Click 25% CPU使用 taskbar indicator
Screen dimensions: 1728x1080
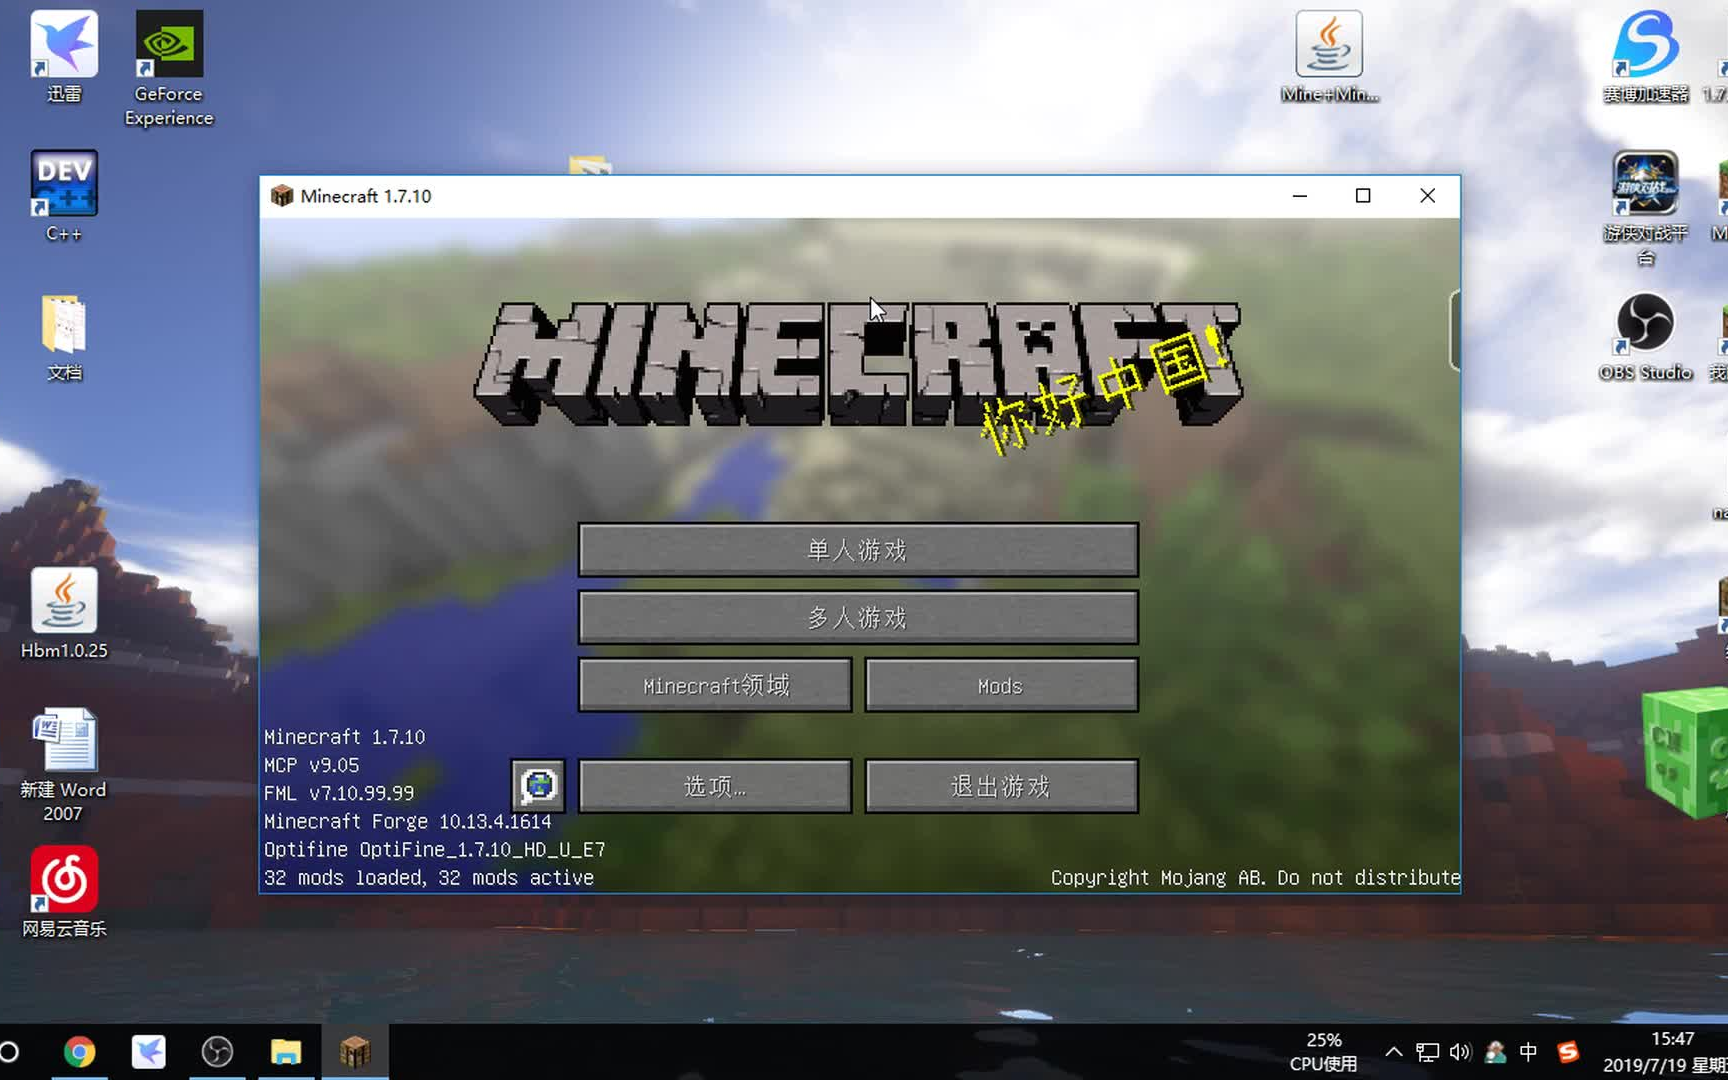[x=1323, y=1052]
